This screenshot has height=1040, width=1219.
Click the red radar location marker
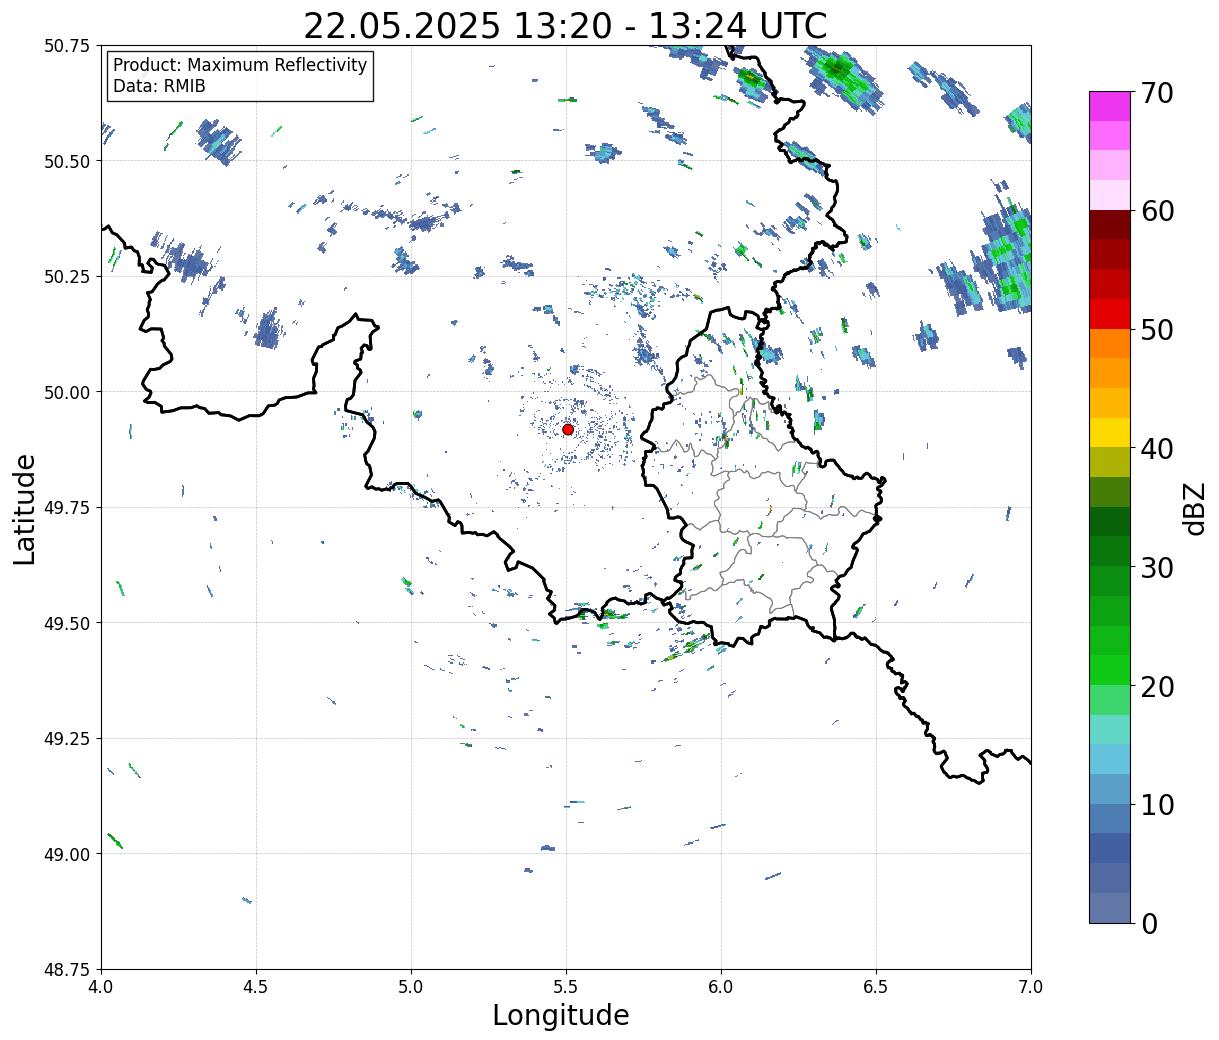coord(568,429)
